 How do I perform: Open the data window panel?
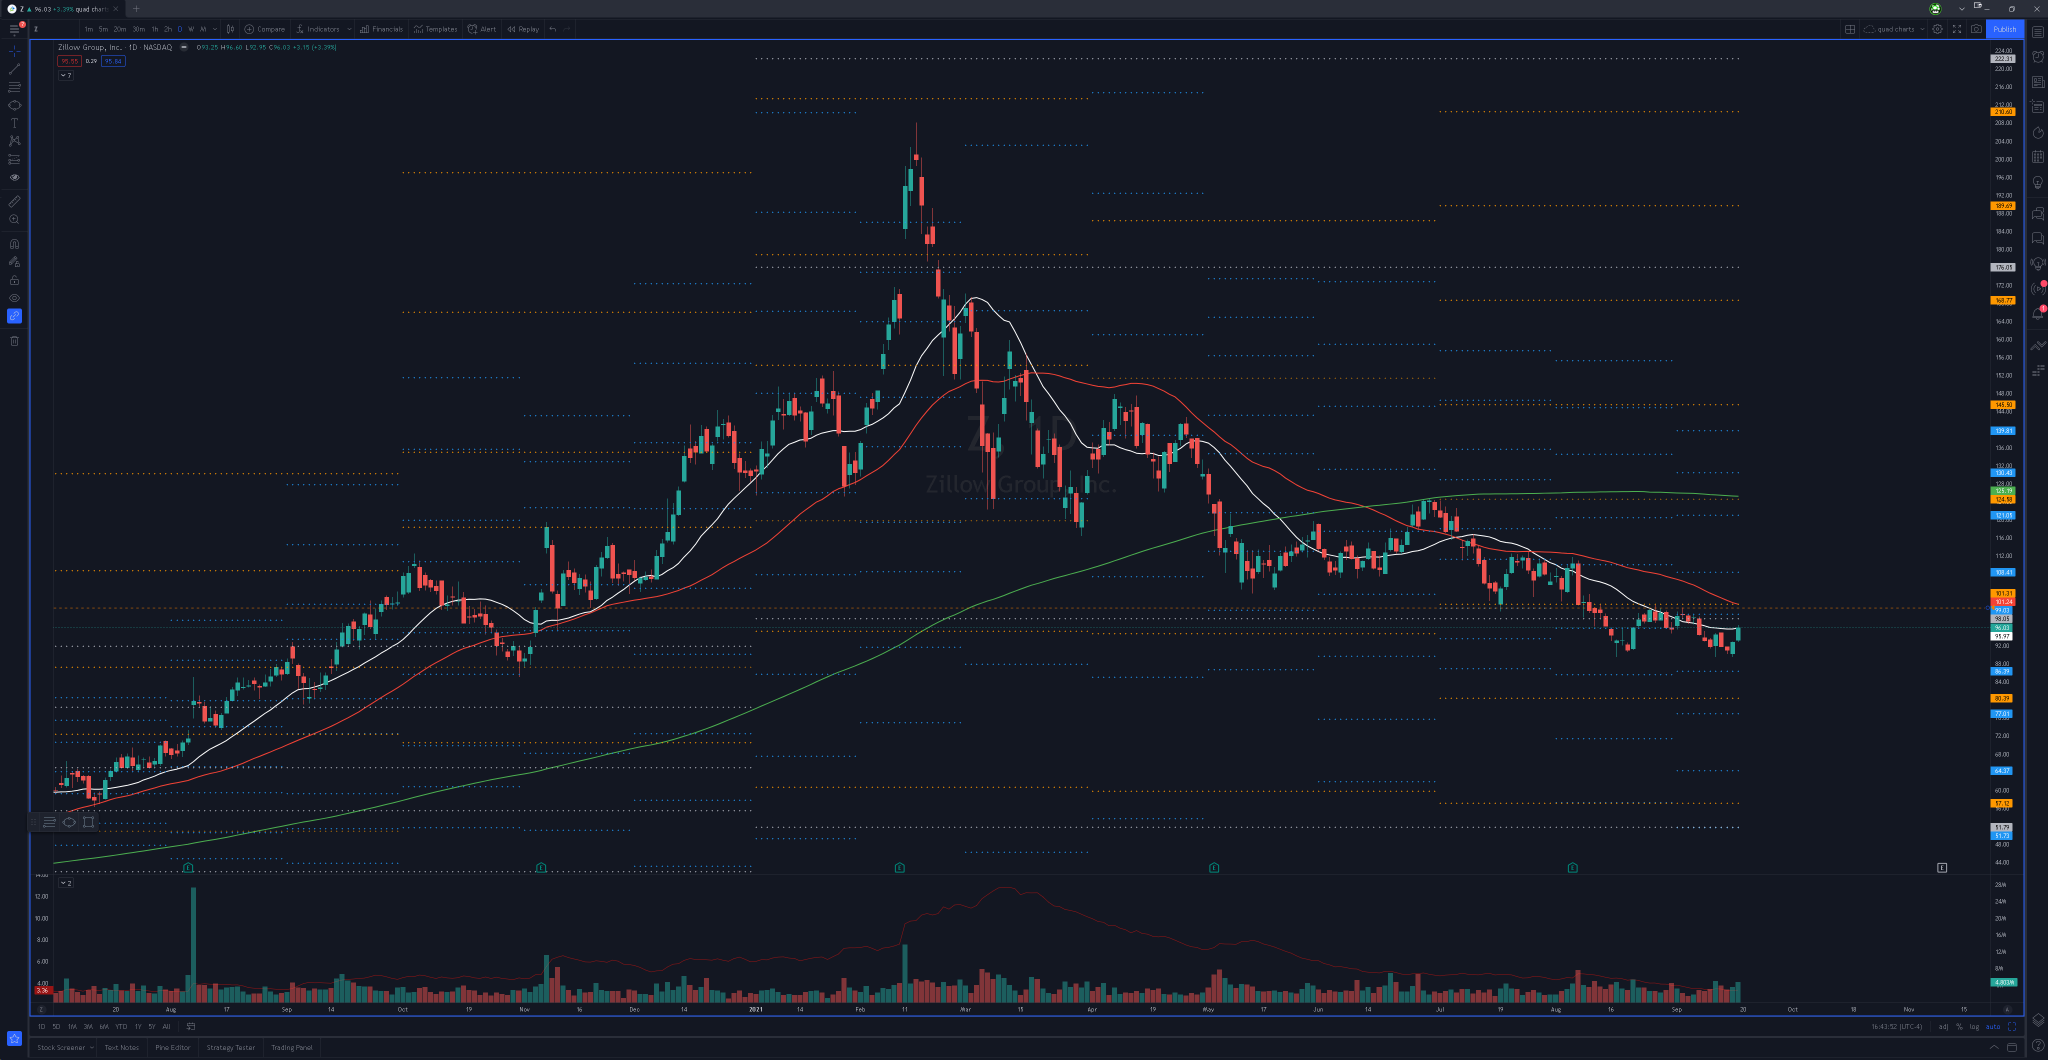click(x=2038, y=107)
